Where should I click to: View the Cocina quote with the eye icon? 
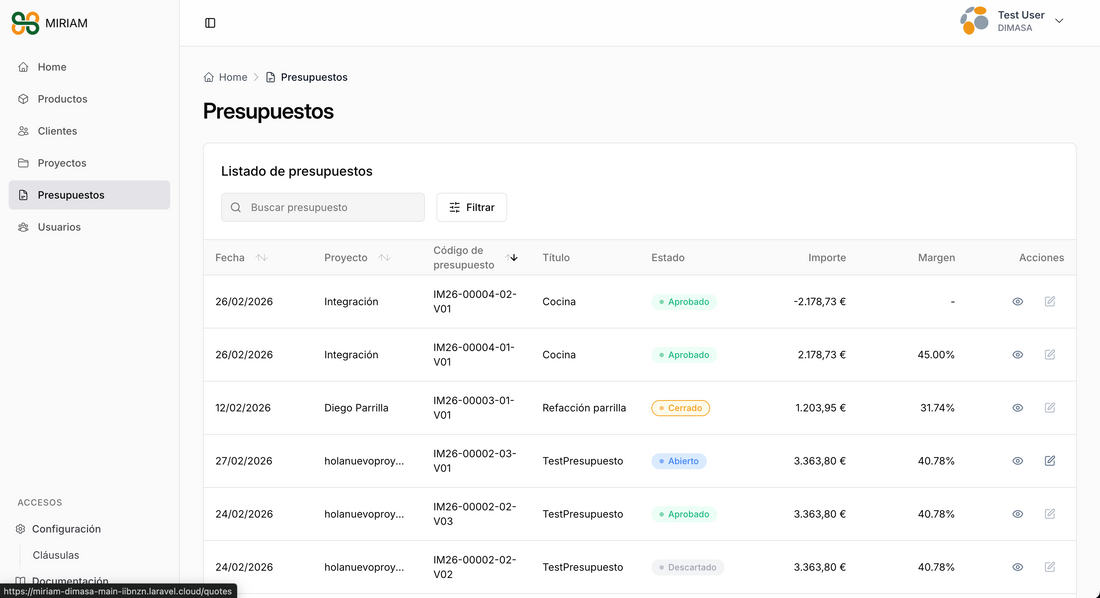[x=1017, y=301]
